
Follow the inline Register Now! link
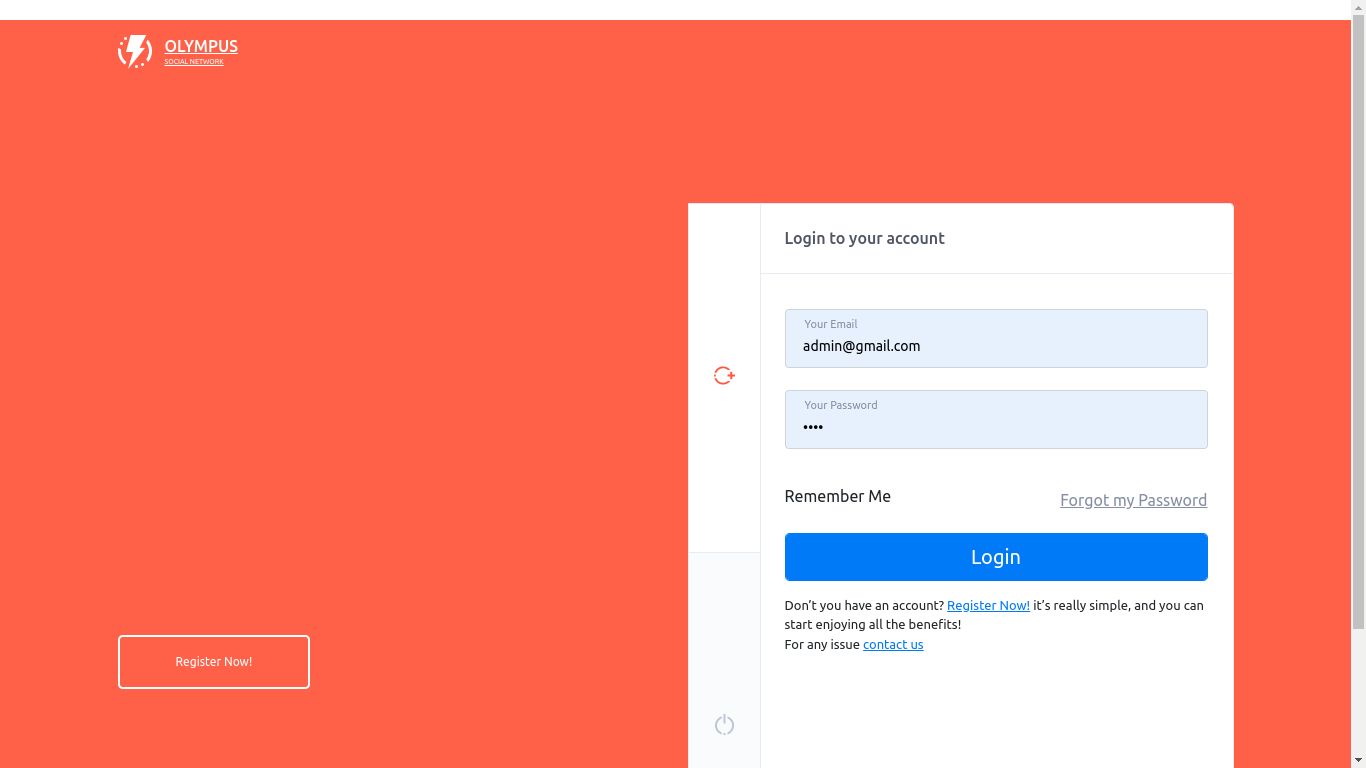click(988, 605)
